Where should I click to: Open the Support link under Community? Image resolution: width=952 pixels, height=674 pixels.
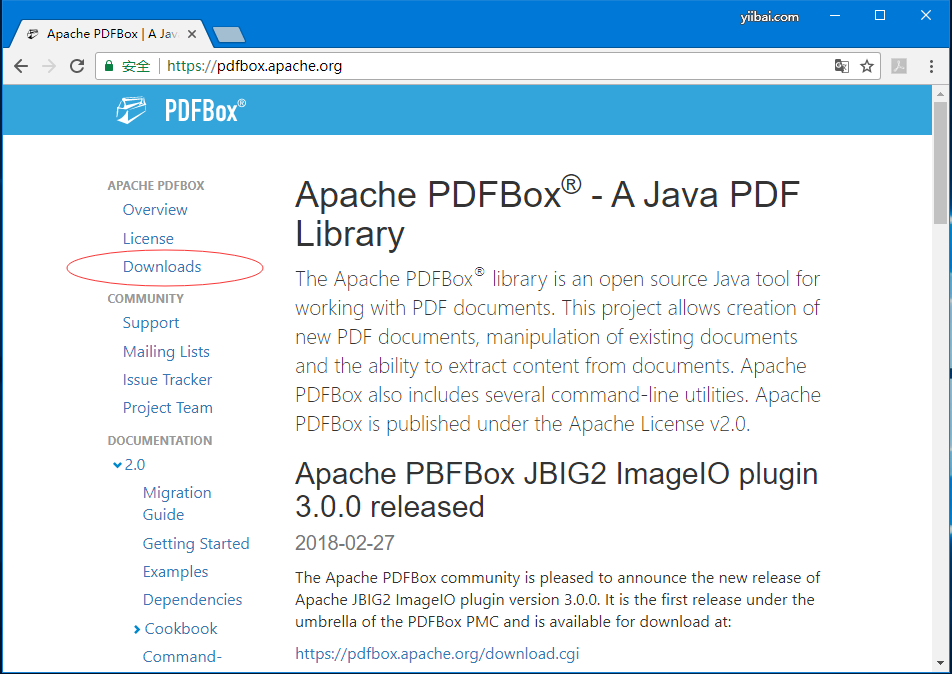[151, 323]
